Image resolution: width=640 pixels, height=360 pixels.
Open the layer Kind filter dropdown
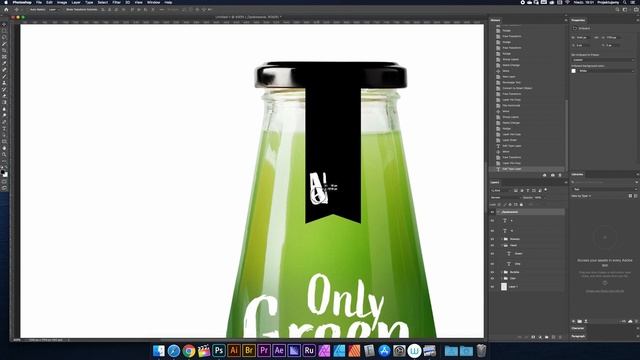[x=501, y=190]
